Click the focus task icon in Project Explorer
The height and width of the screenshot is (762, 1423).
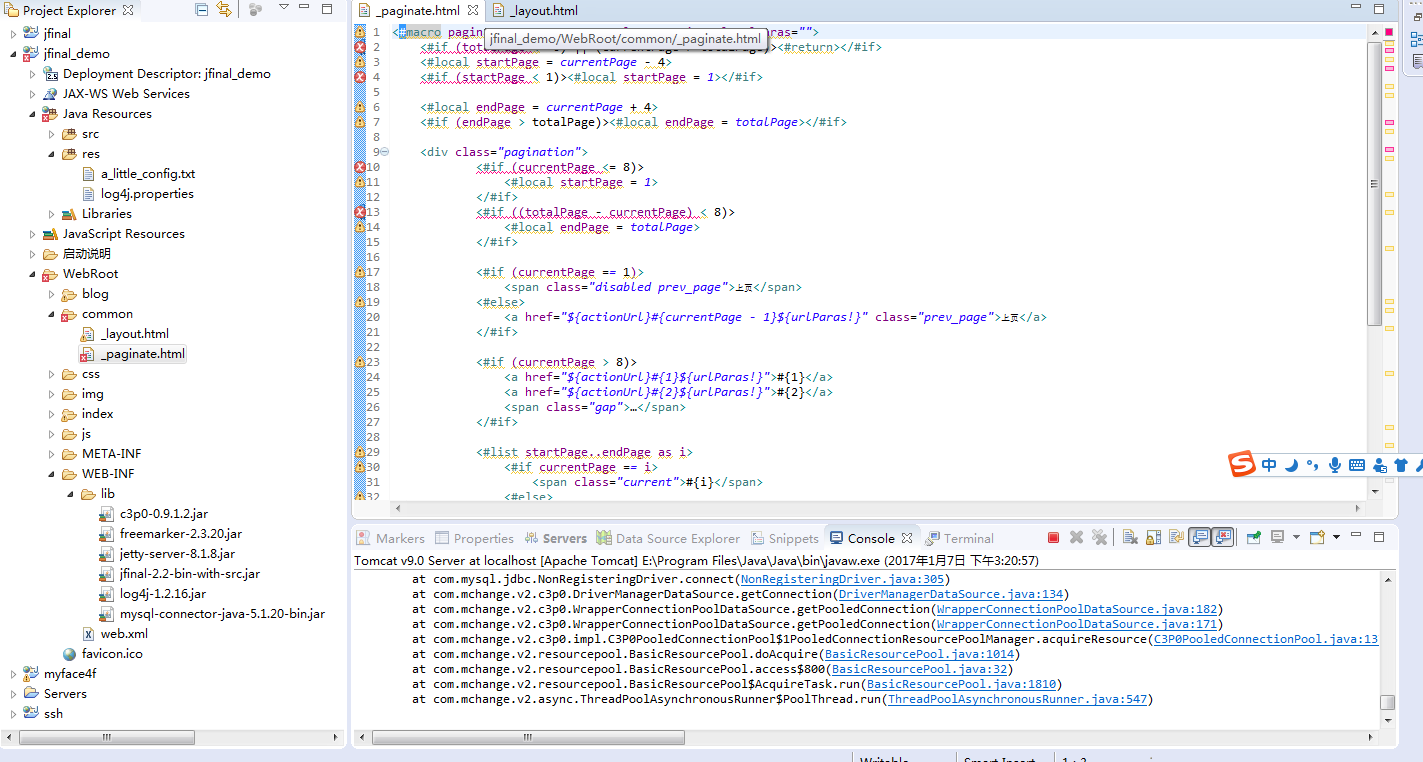click(x=255, y=10)
